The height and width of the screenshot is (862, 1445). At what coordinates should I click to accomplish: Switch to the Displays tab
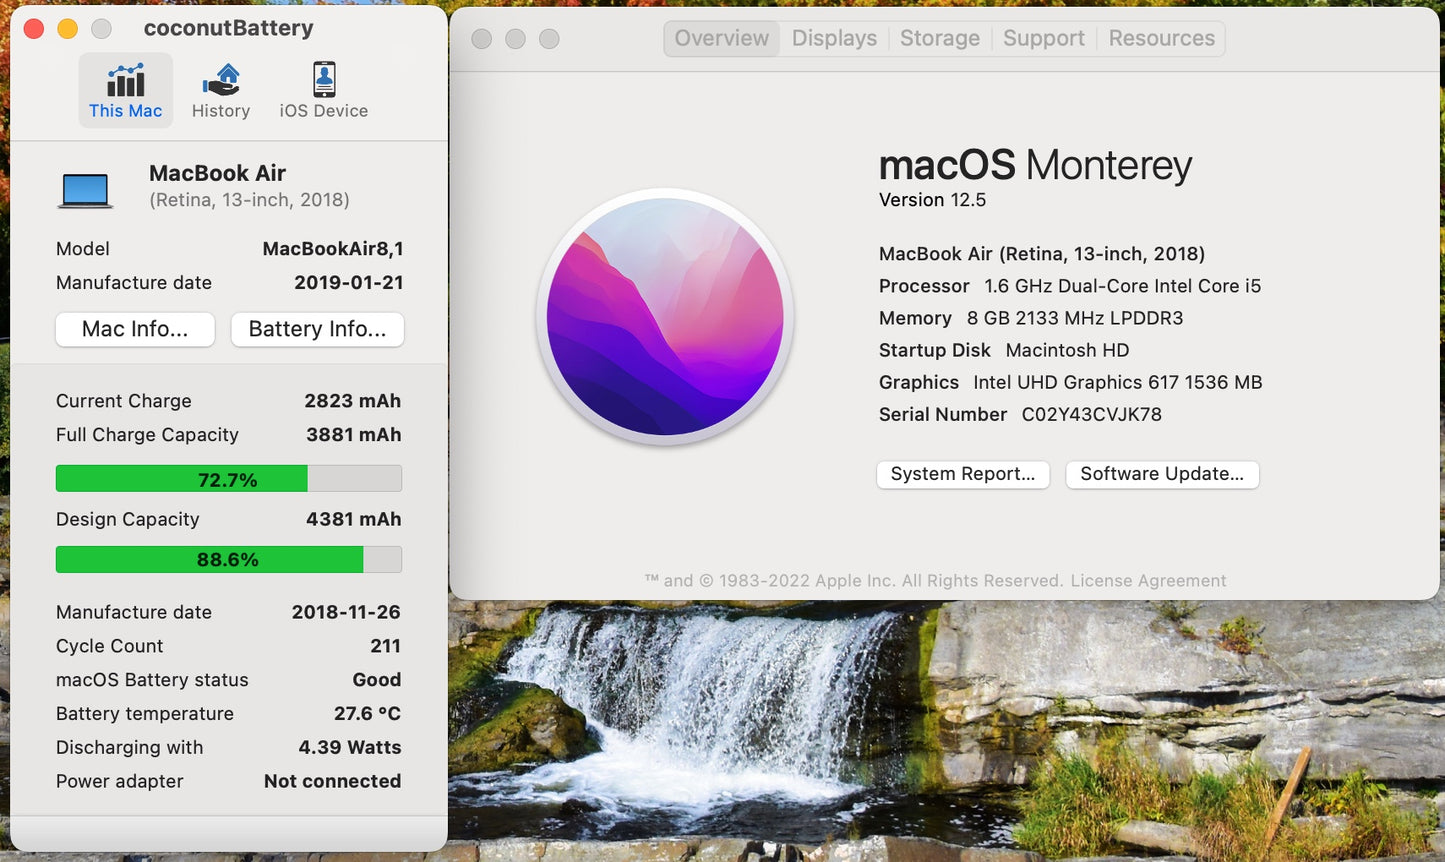tap(834, 39)
